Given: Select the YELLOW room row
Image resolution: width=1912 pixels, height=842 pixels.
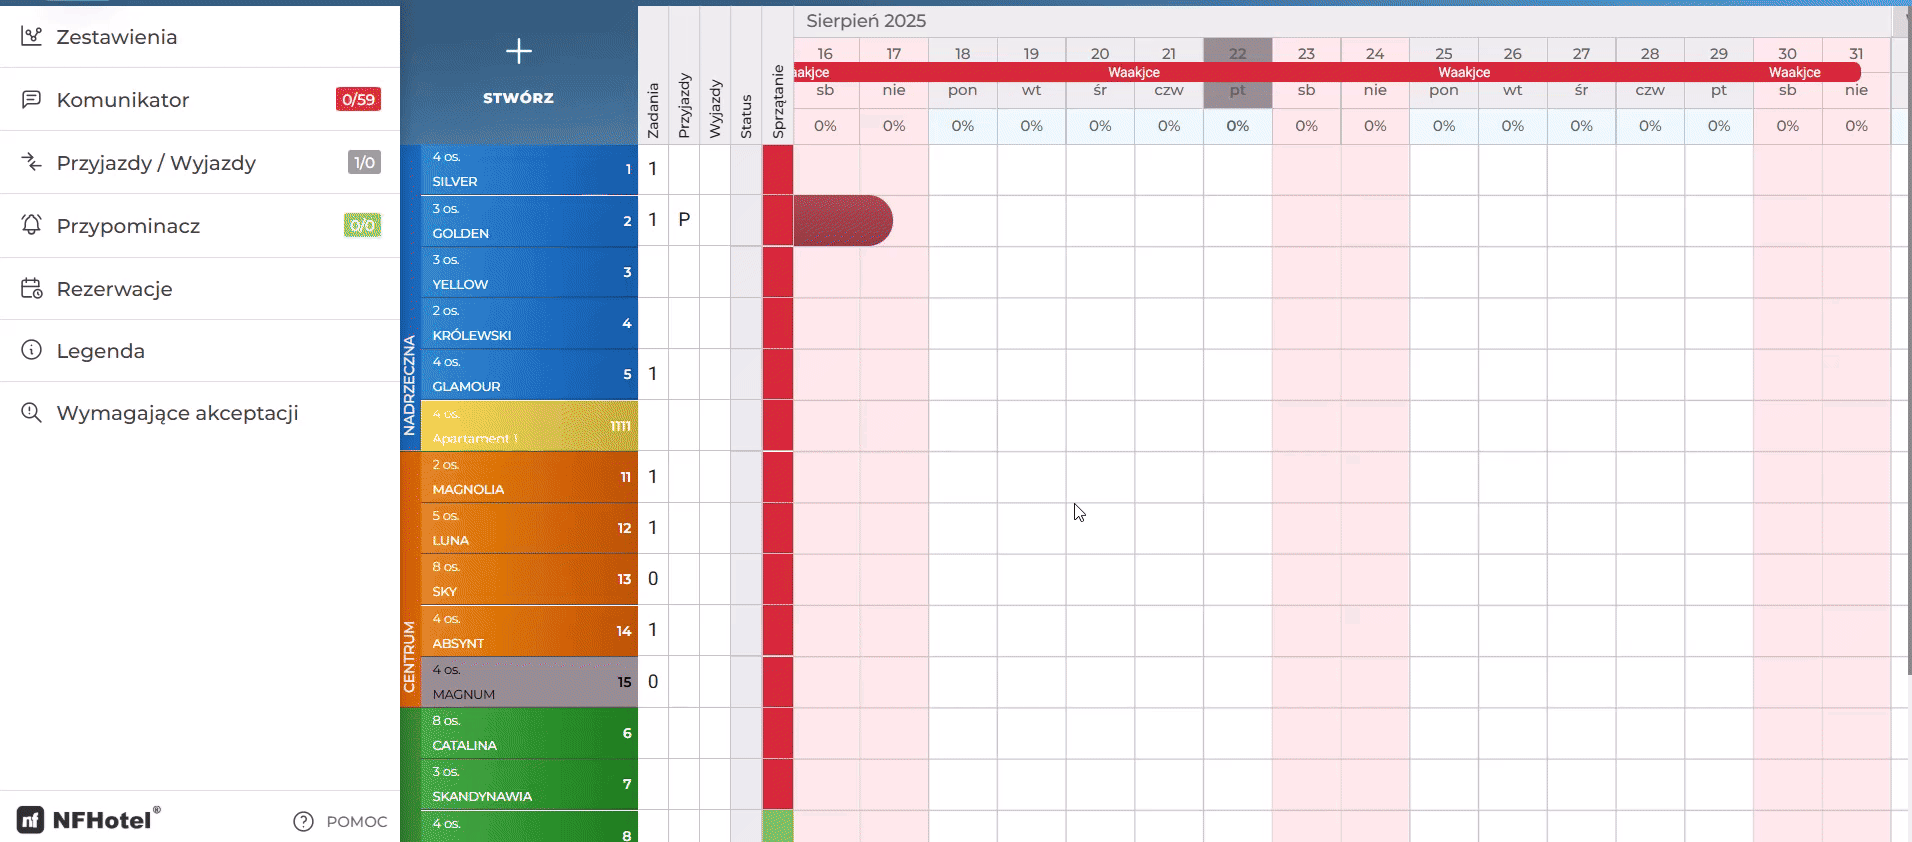Looking at the screenshot, I should (x=529, y=272).
